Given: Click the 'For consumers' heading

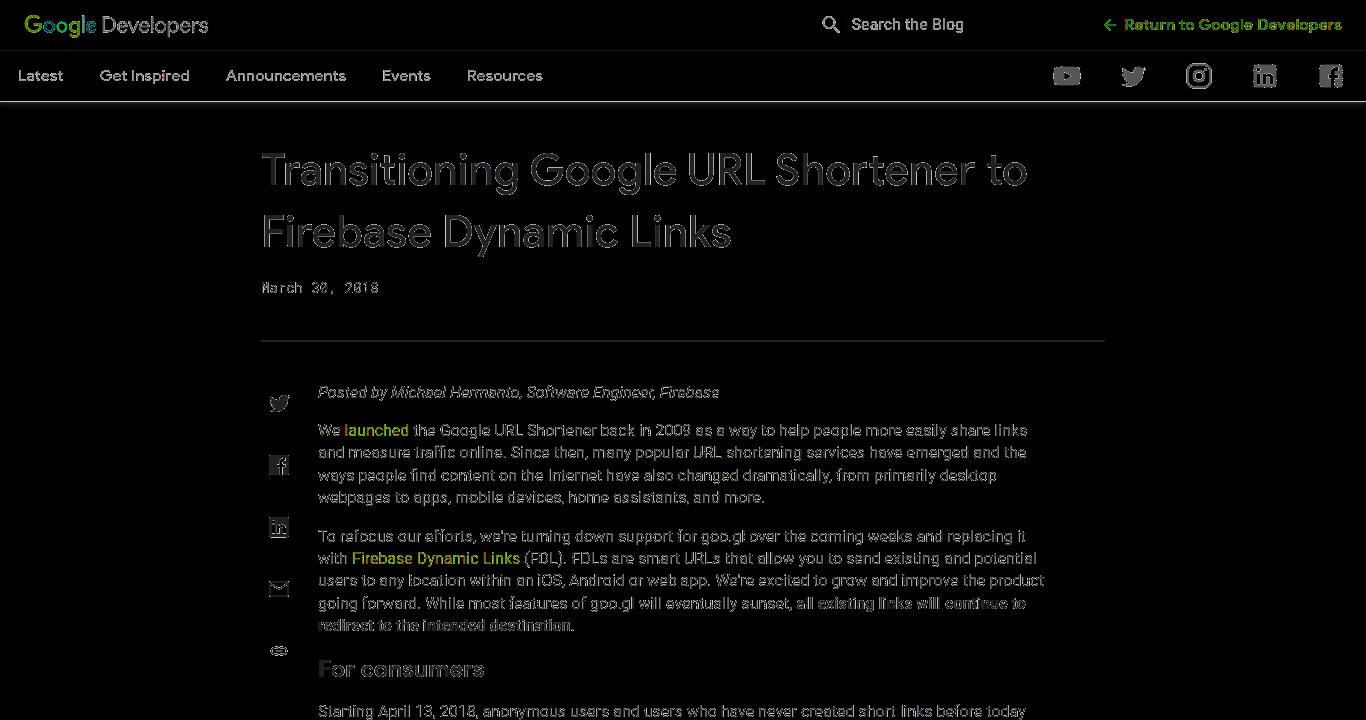Looking at the screenshot, I should click(x=401, y=669).
